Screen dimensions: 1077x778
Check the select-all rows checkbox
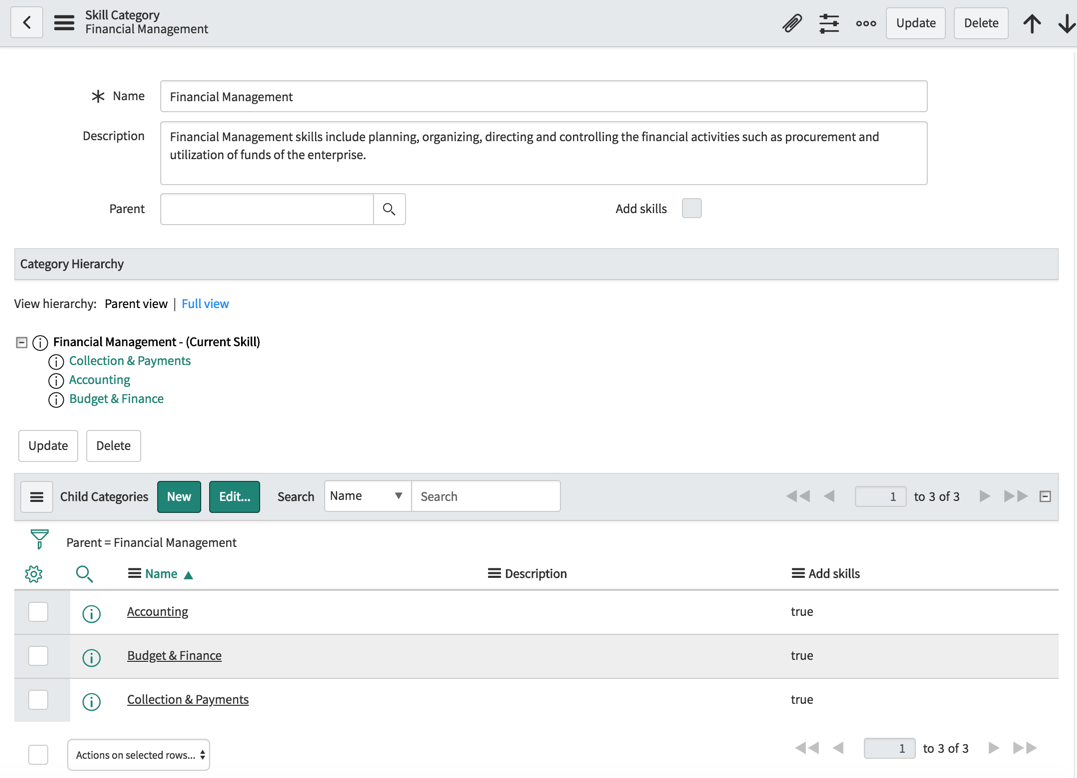point(38,754)
